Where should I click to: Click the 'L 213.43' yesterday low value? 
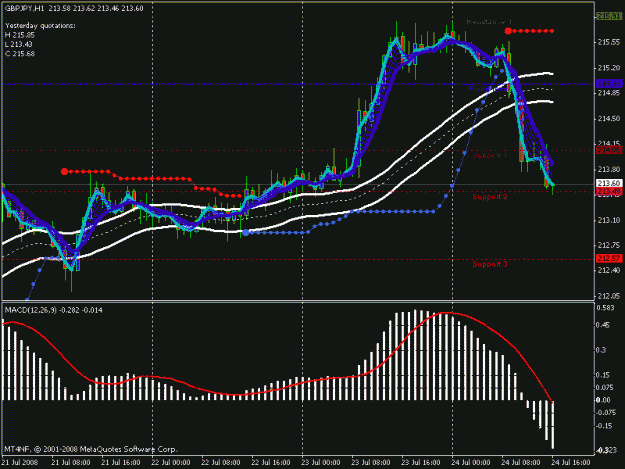tap(19, 44)
